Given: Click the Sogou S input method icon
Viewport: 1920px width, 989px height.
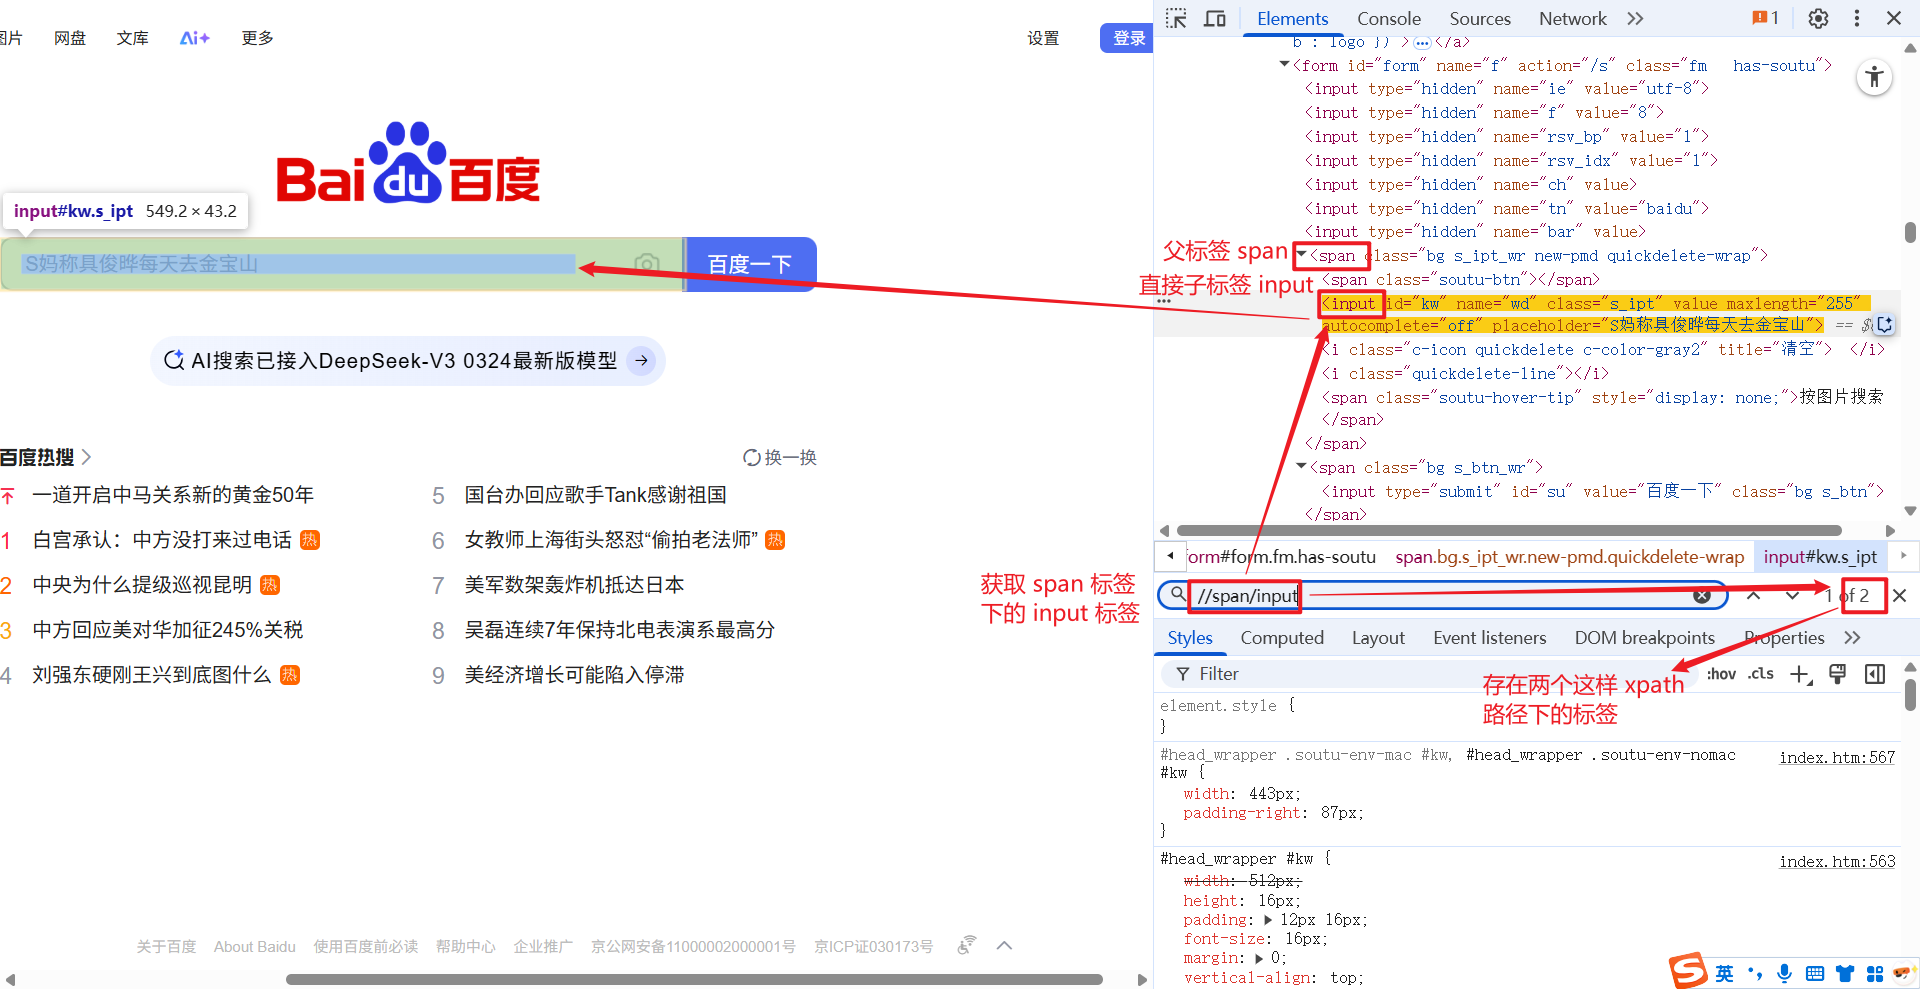Looking at the screenshot, I should click(1689, 971).
